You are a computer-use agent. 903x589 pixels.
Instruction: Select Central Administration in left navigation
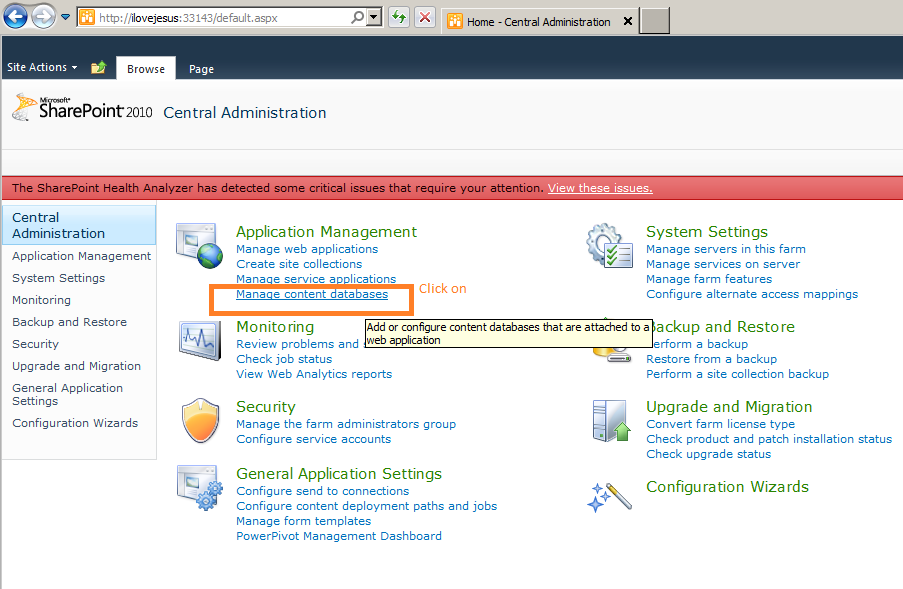click(x=79, y=225)
